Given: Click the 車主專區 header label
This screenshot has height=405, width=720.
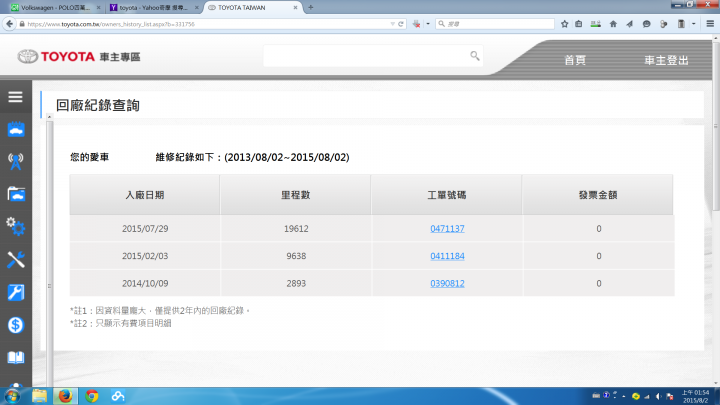Looking at the screenshot, I should tap(120, 57).
